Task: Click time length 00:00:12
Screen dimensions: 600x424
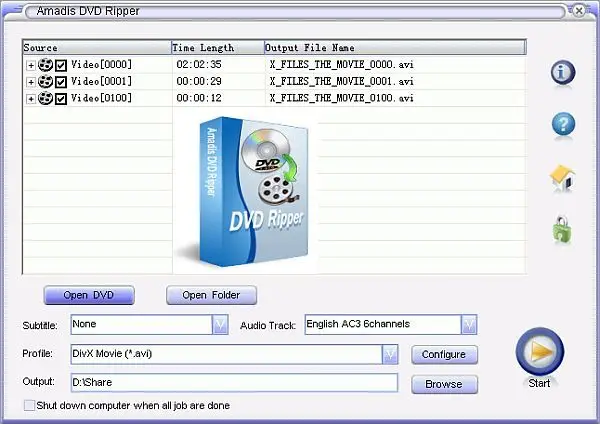Action: (199, 98)
